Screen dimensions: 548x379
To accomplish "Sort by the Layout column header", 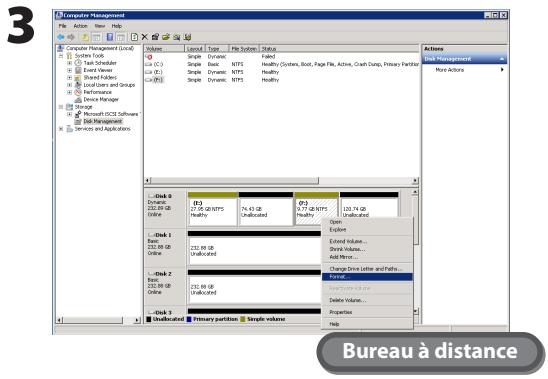I will (x=194, y=49).
